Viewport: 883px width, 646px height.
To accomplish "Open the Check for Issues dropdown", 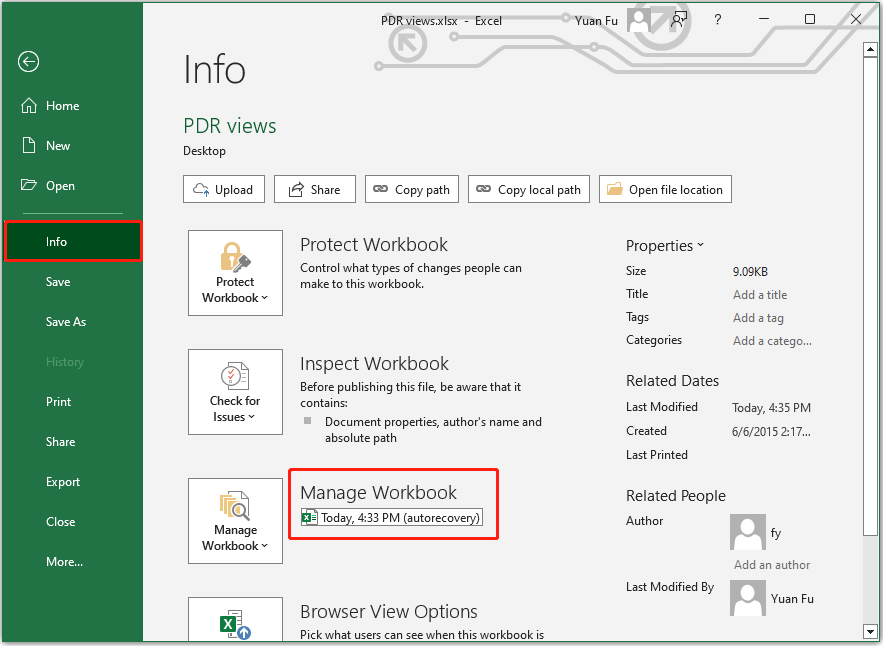I will (235, 392).
